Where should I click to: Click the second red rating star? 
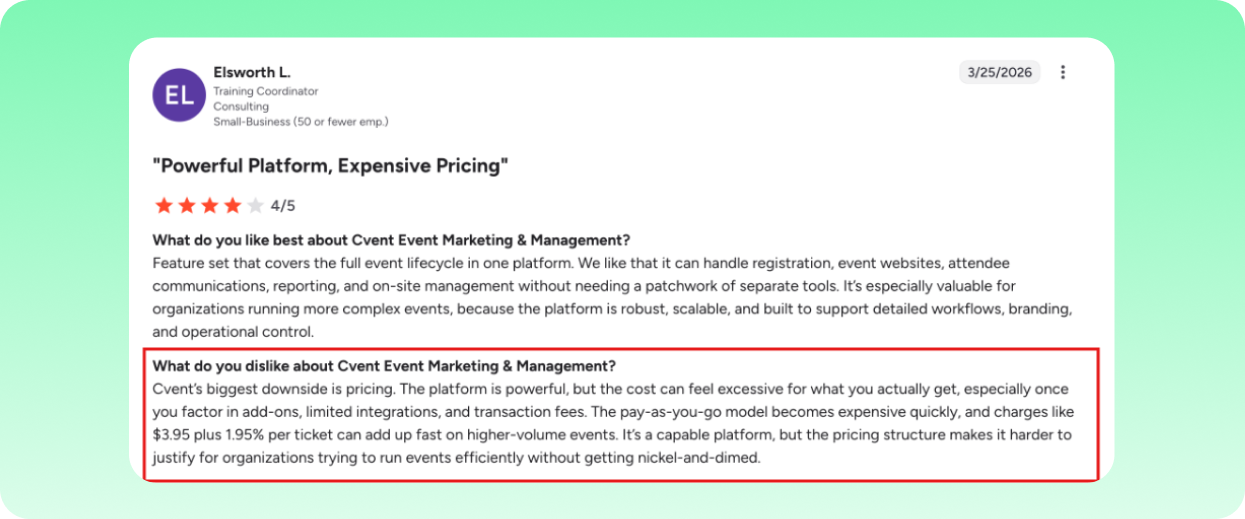click(187, 206)
